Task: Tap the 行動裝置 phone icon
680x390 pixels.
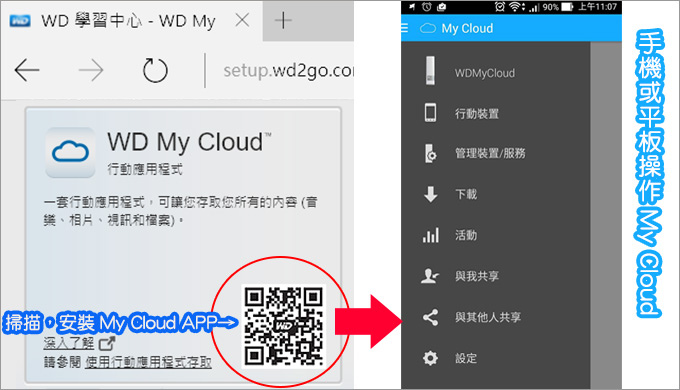Action: point(430,112)
